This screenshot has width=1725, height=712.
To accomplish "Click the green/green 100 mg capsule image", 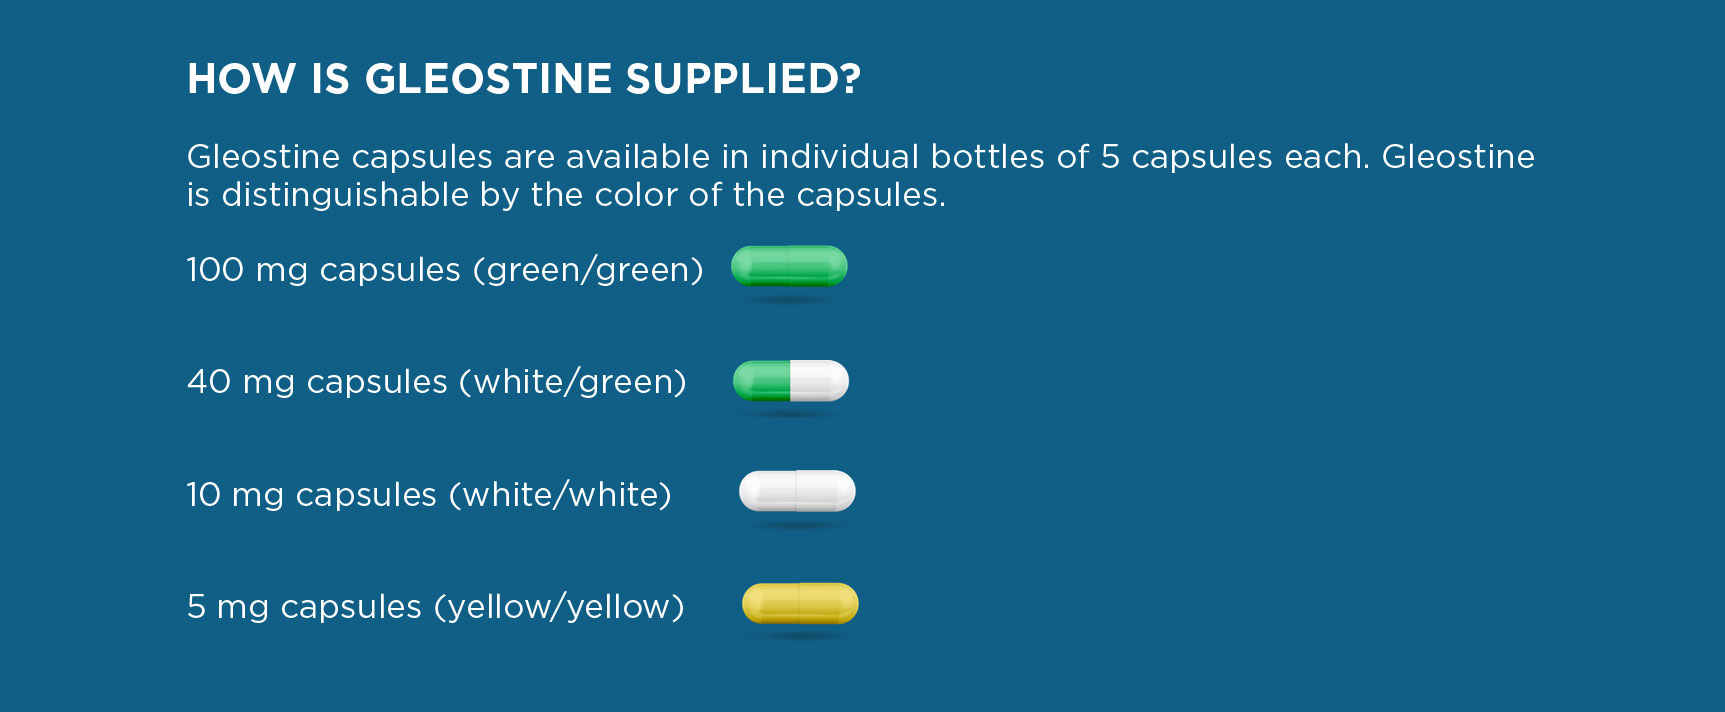I will (789, 266).
